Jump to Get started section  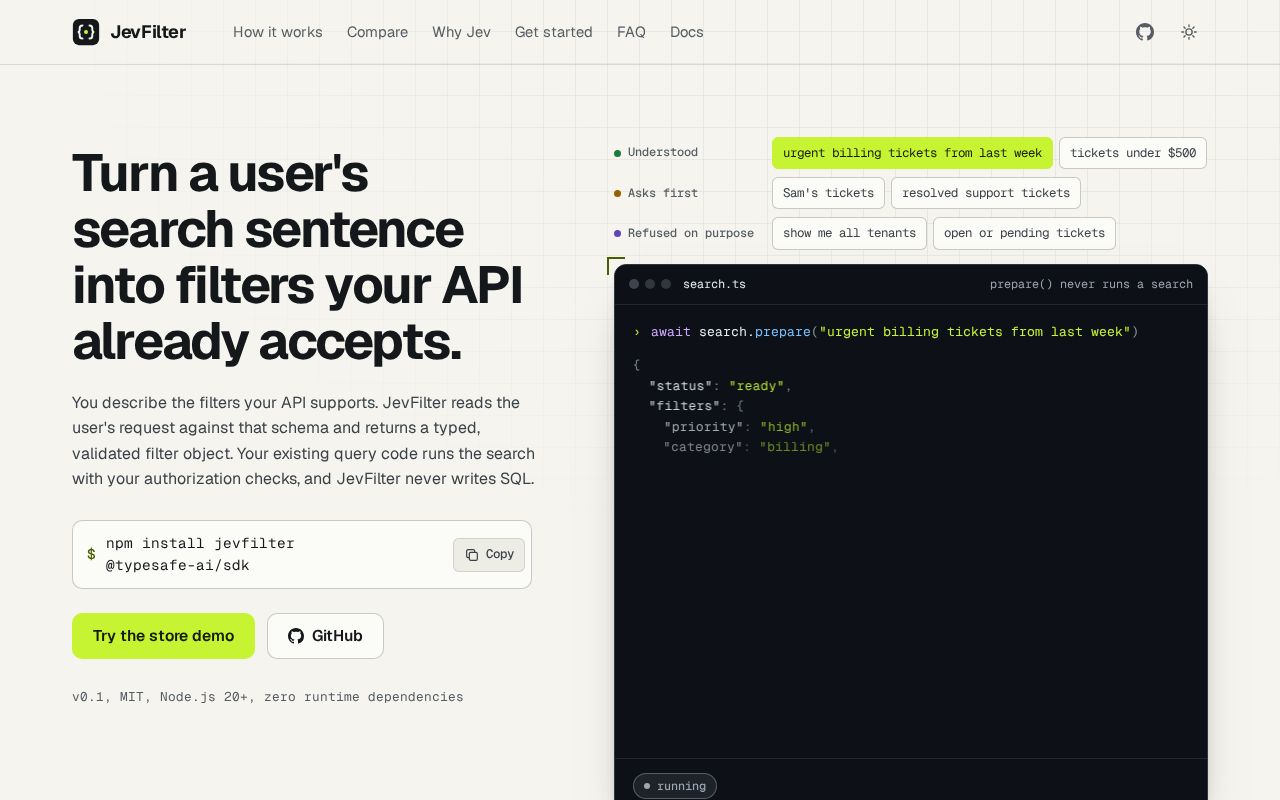(x=554, y=32)
